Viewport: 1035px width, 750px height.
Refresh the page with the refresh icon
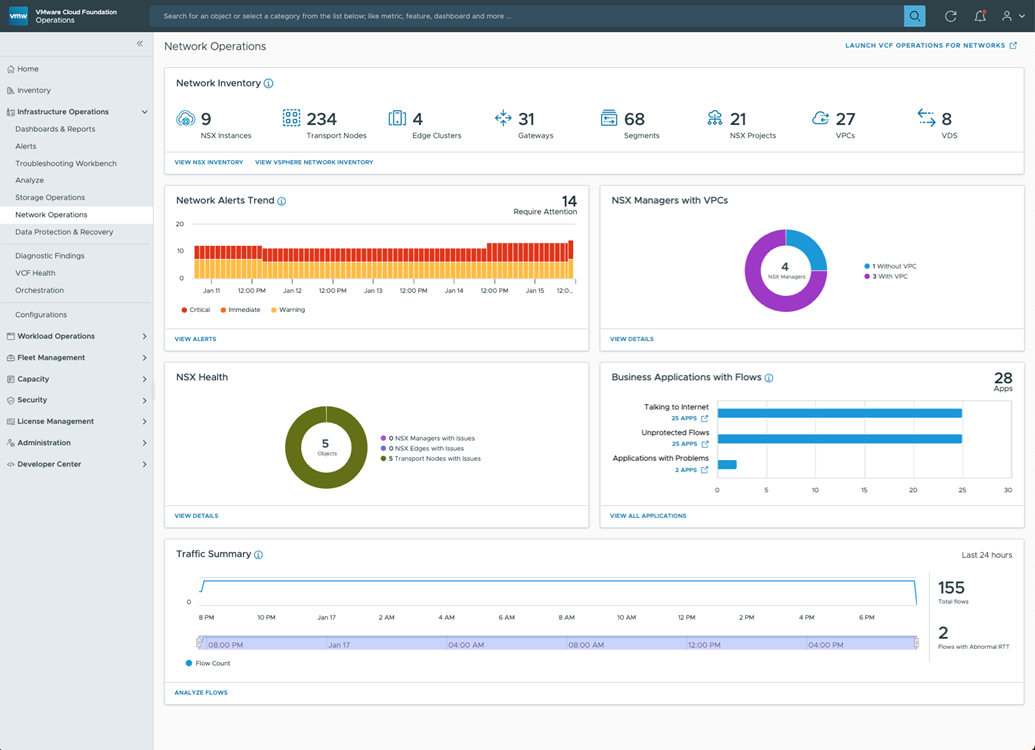951,16
